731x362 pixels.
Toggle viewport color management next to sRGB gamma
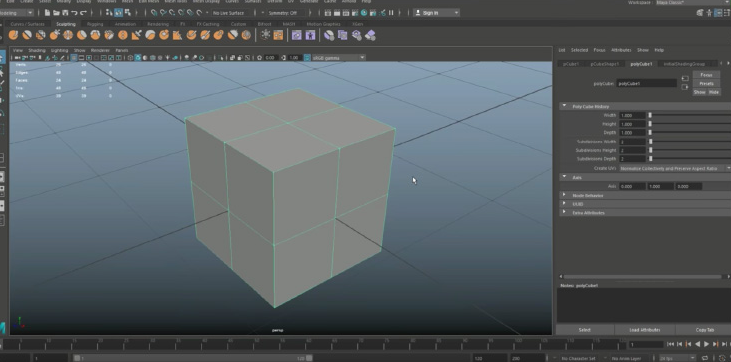(307, 57)
